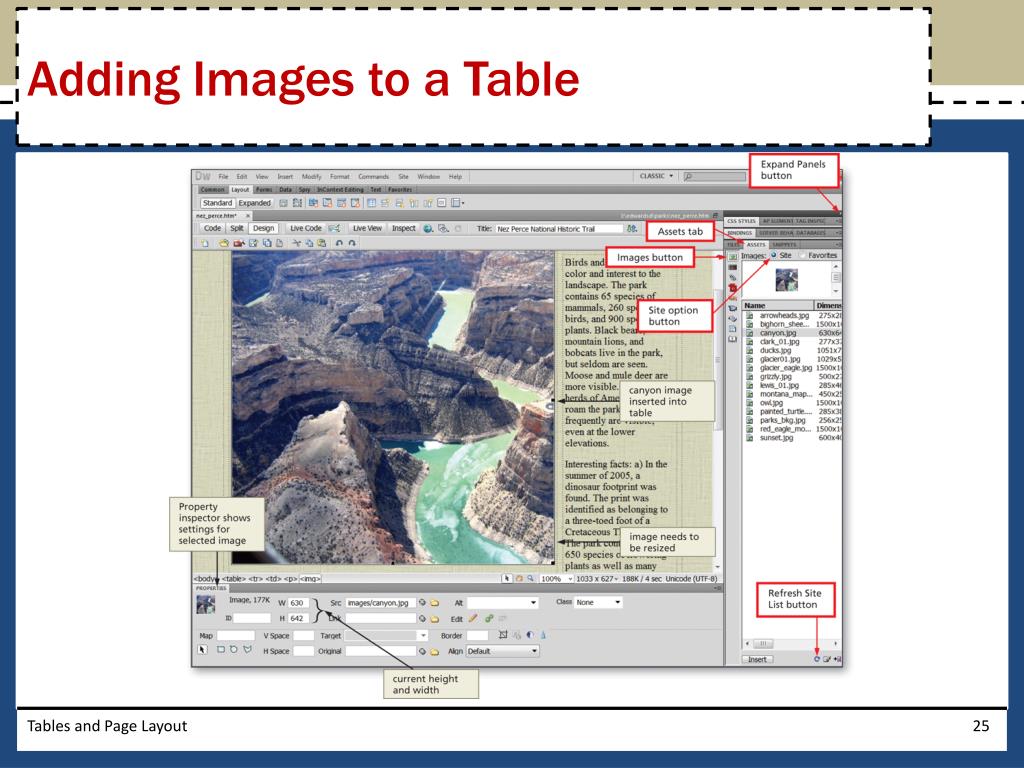
Task: Open the Commands menu
Action: coord(374,176)
